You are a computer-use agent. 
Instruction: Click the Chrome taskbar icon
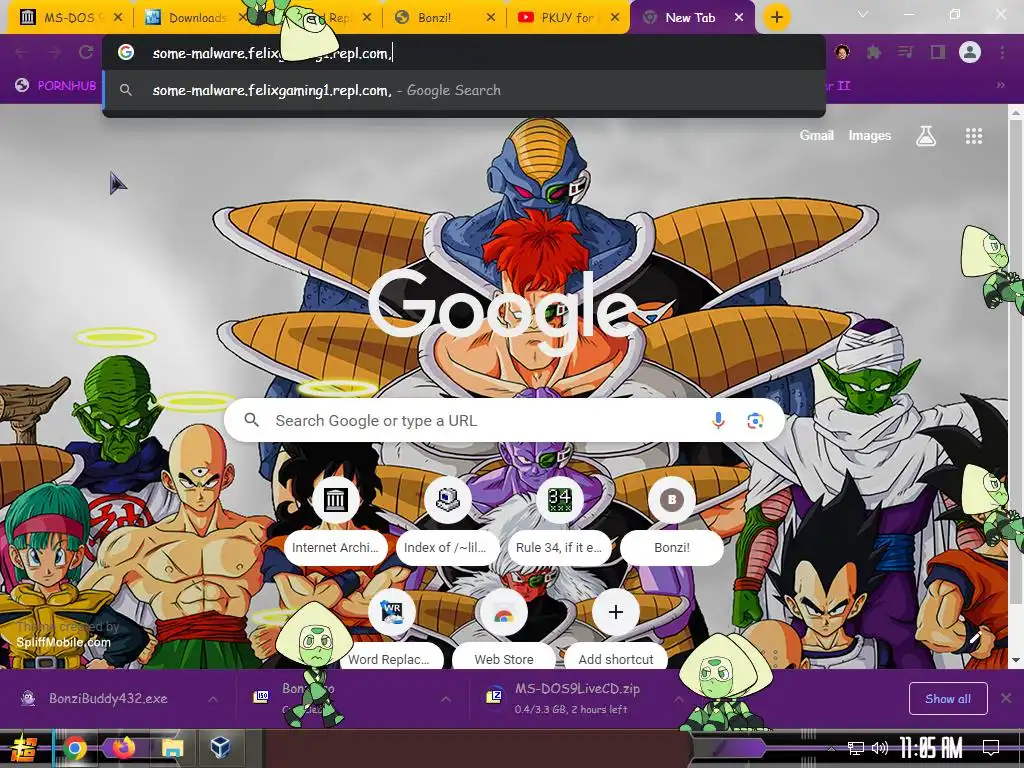[74, 748]
